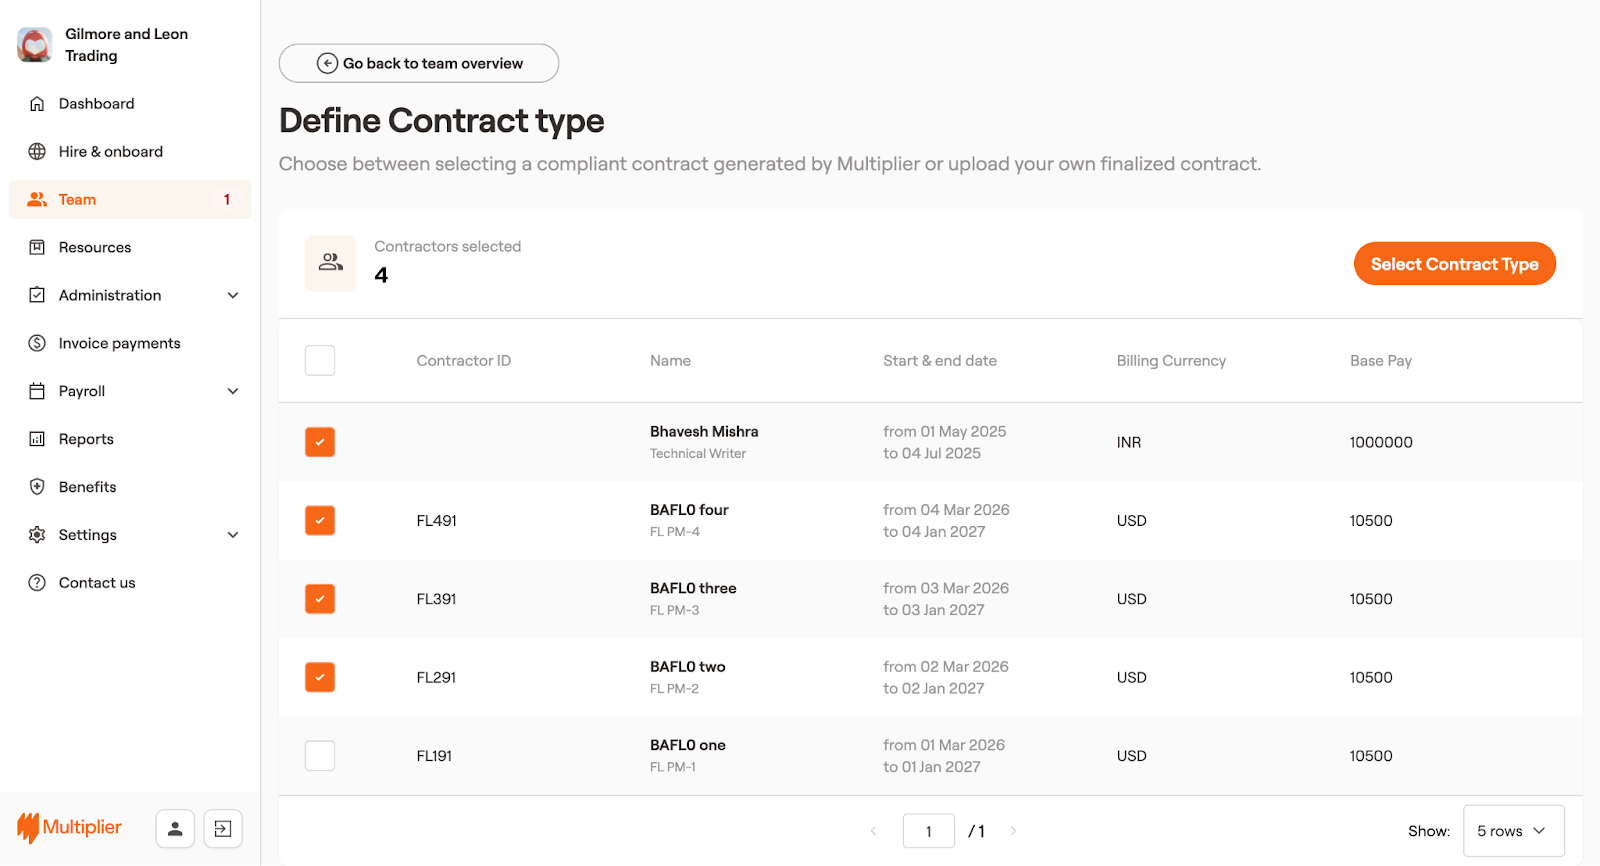Expand the Settings menu chevron
The width and height of the screenshot is (1600, 866).
(233, 535)
